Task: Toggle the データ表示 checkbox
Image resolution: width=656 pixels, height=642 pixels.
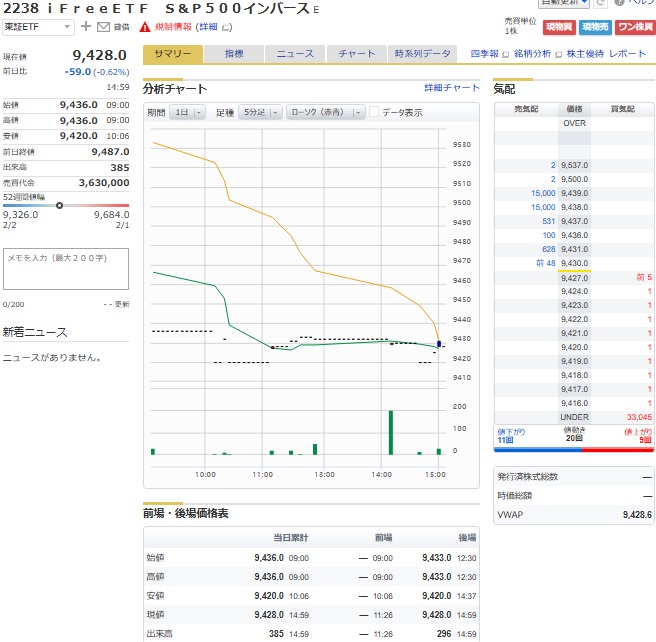Action: [x=374, y=112]
